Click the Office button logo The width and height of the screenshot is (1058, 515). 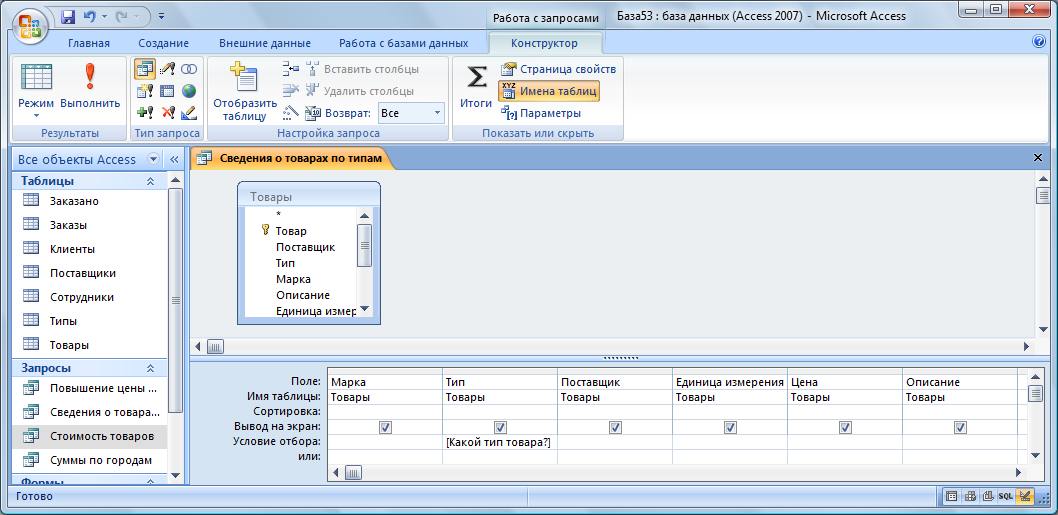coord(30,28)
